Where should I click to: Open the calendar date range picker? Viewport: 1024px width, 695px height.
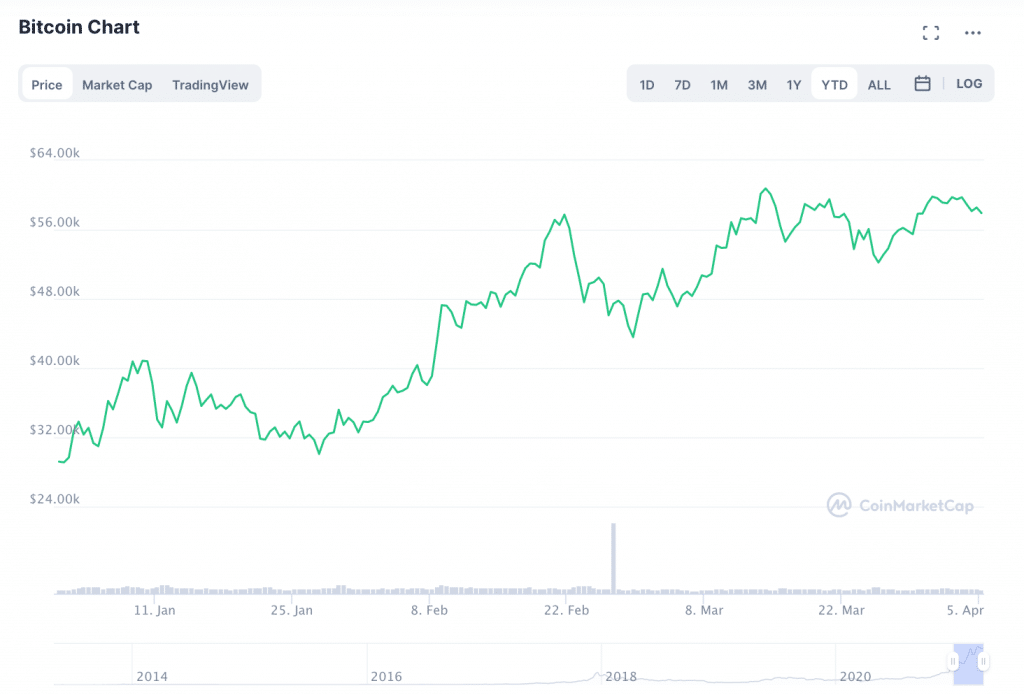pyautogui.click(x=923, y=84)
